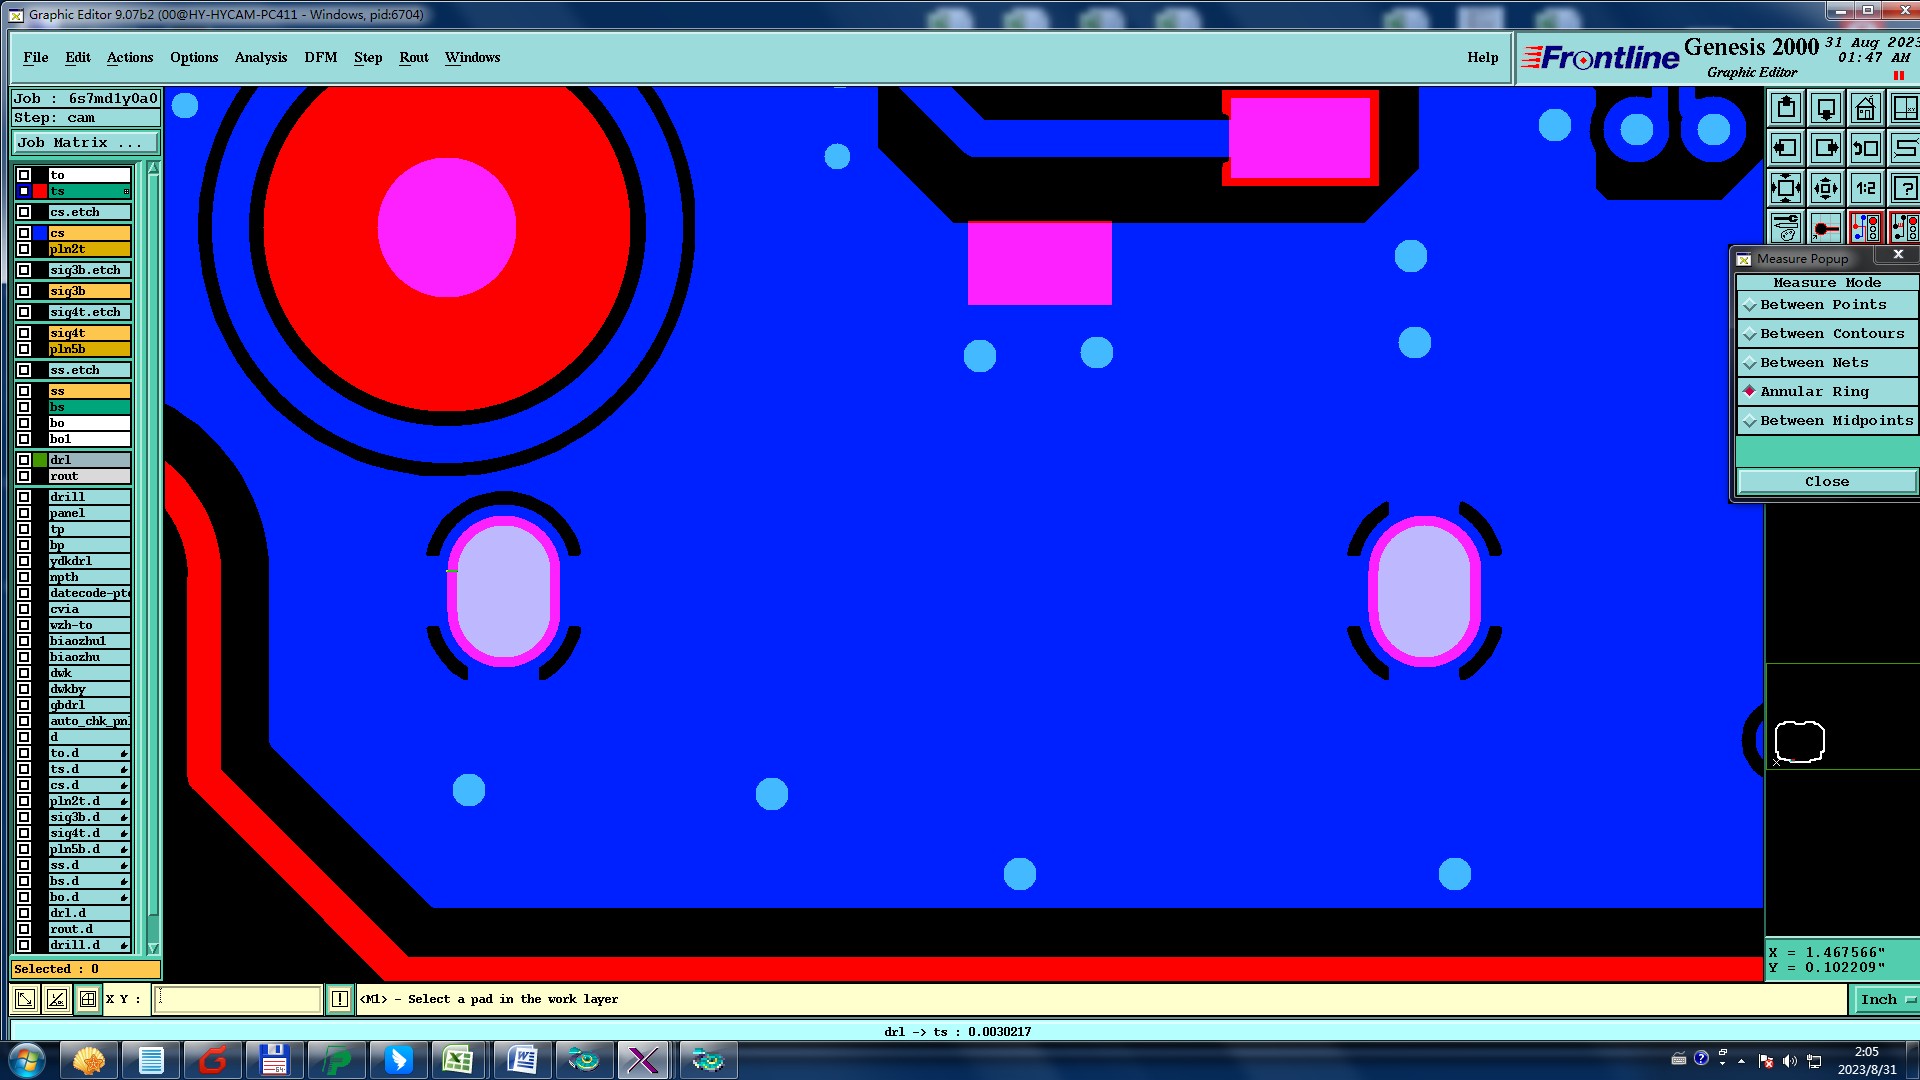The height and width of the screenshot is (1080, 1920).
Task: Toggle the checkbox for layer drl
Action: coord(24,460)
